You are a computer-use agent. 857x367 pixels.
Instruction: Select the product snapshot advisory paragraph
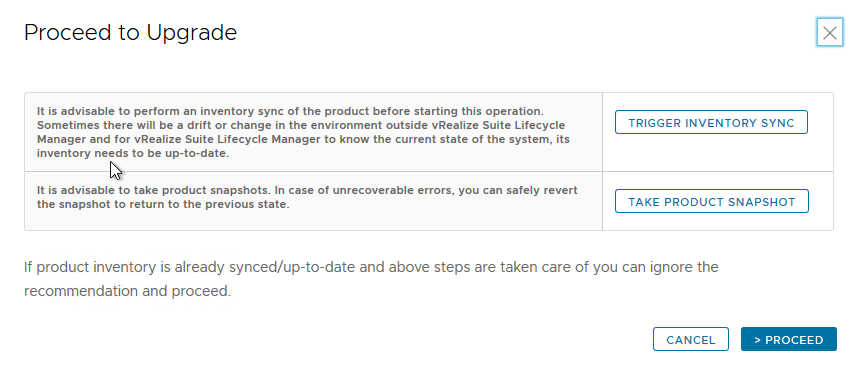pyautogui.click(x=307, y=198)
